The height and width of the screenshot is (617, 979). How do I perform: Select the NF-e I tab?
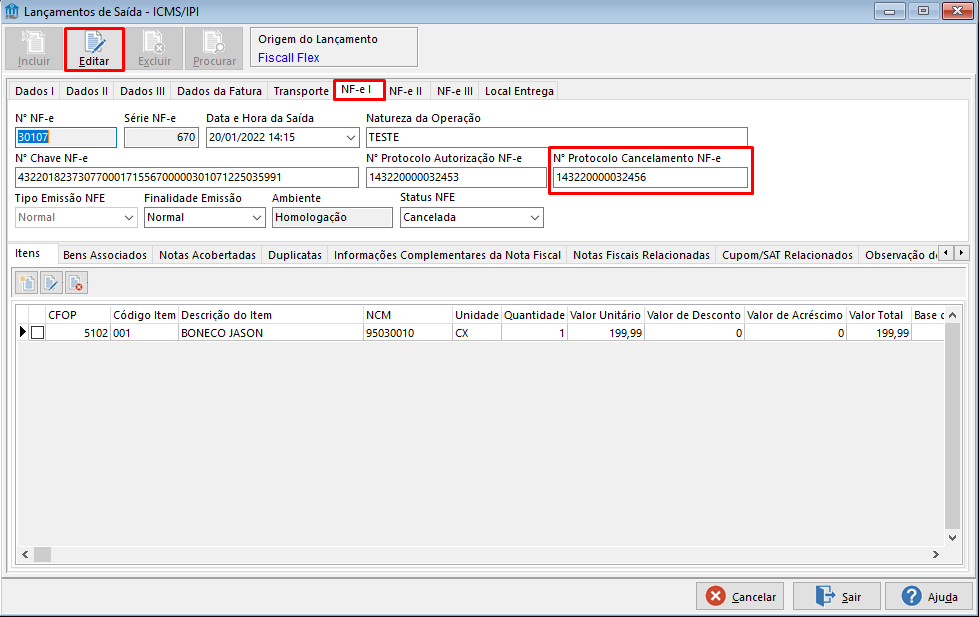(x=358, y=89)
